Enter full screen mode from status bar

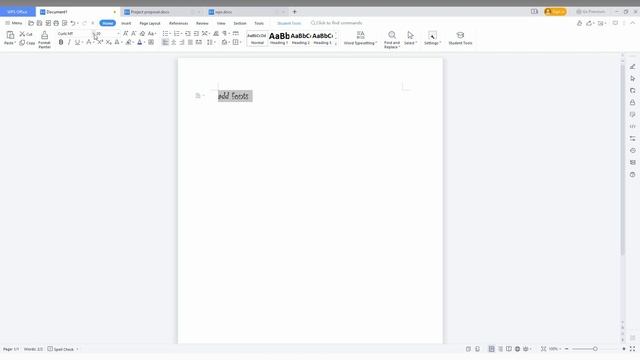[632, 349]
